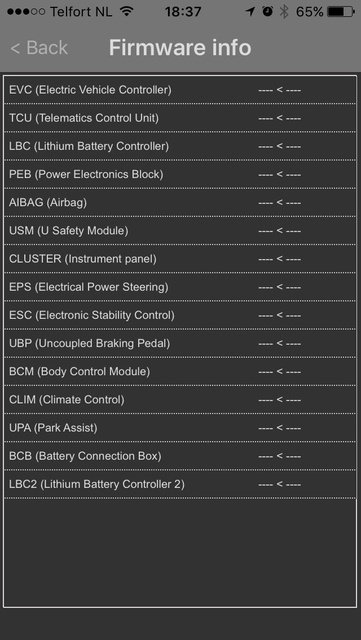Tap the Bluetooth status icon
The width and height of the screenshot is (361, 640).
click(284, 11)
